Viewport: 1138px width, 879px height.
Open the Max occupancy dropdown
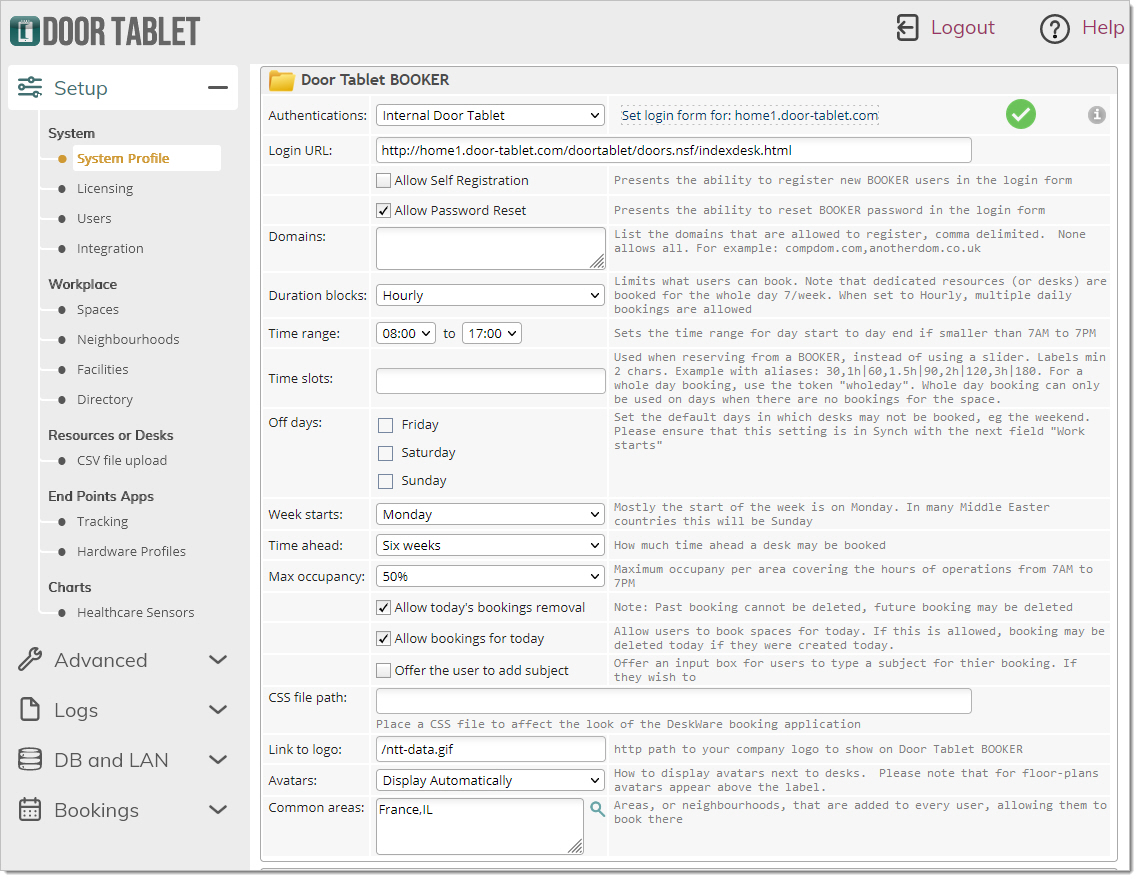pyautogui.click(x=490, y=577)
